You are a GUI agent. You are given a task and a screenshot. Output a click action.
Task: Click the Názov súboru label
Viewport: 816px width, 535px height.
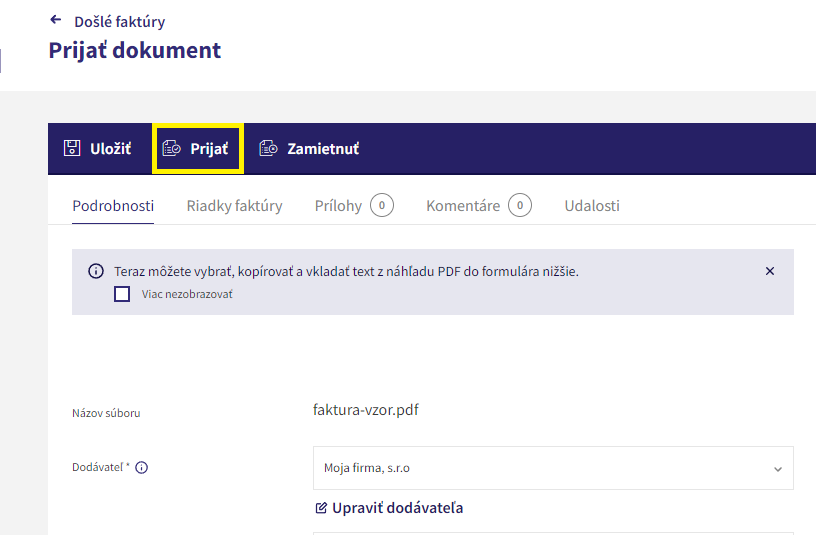coord(106,413)
